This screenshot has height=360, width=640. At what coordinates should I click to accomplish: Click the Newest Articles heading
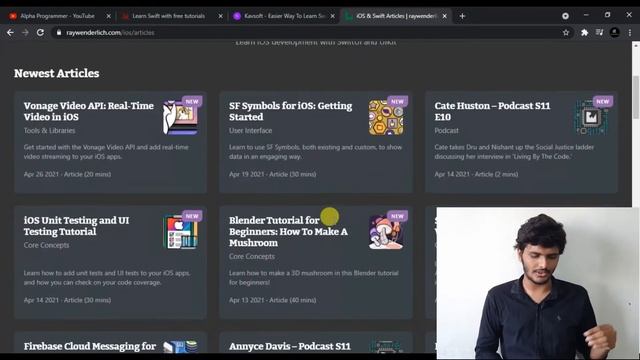click(x=57, y=73)
